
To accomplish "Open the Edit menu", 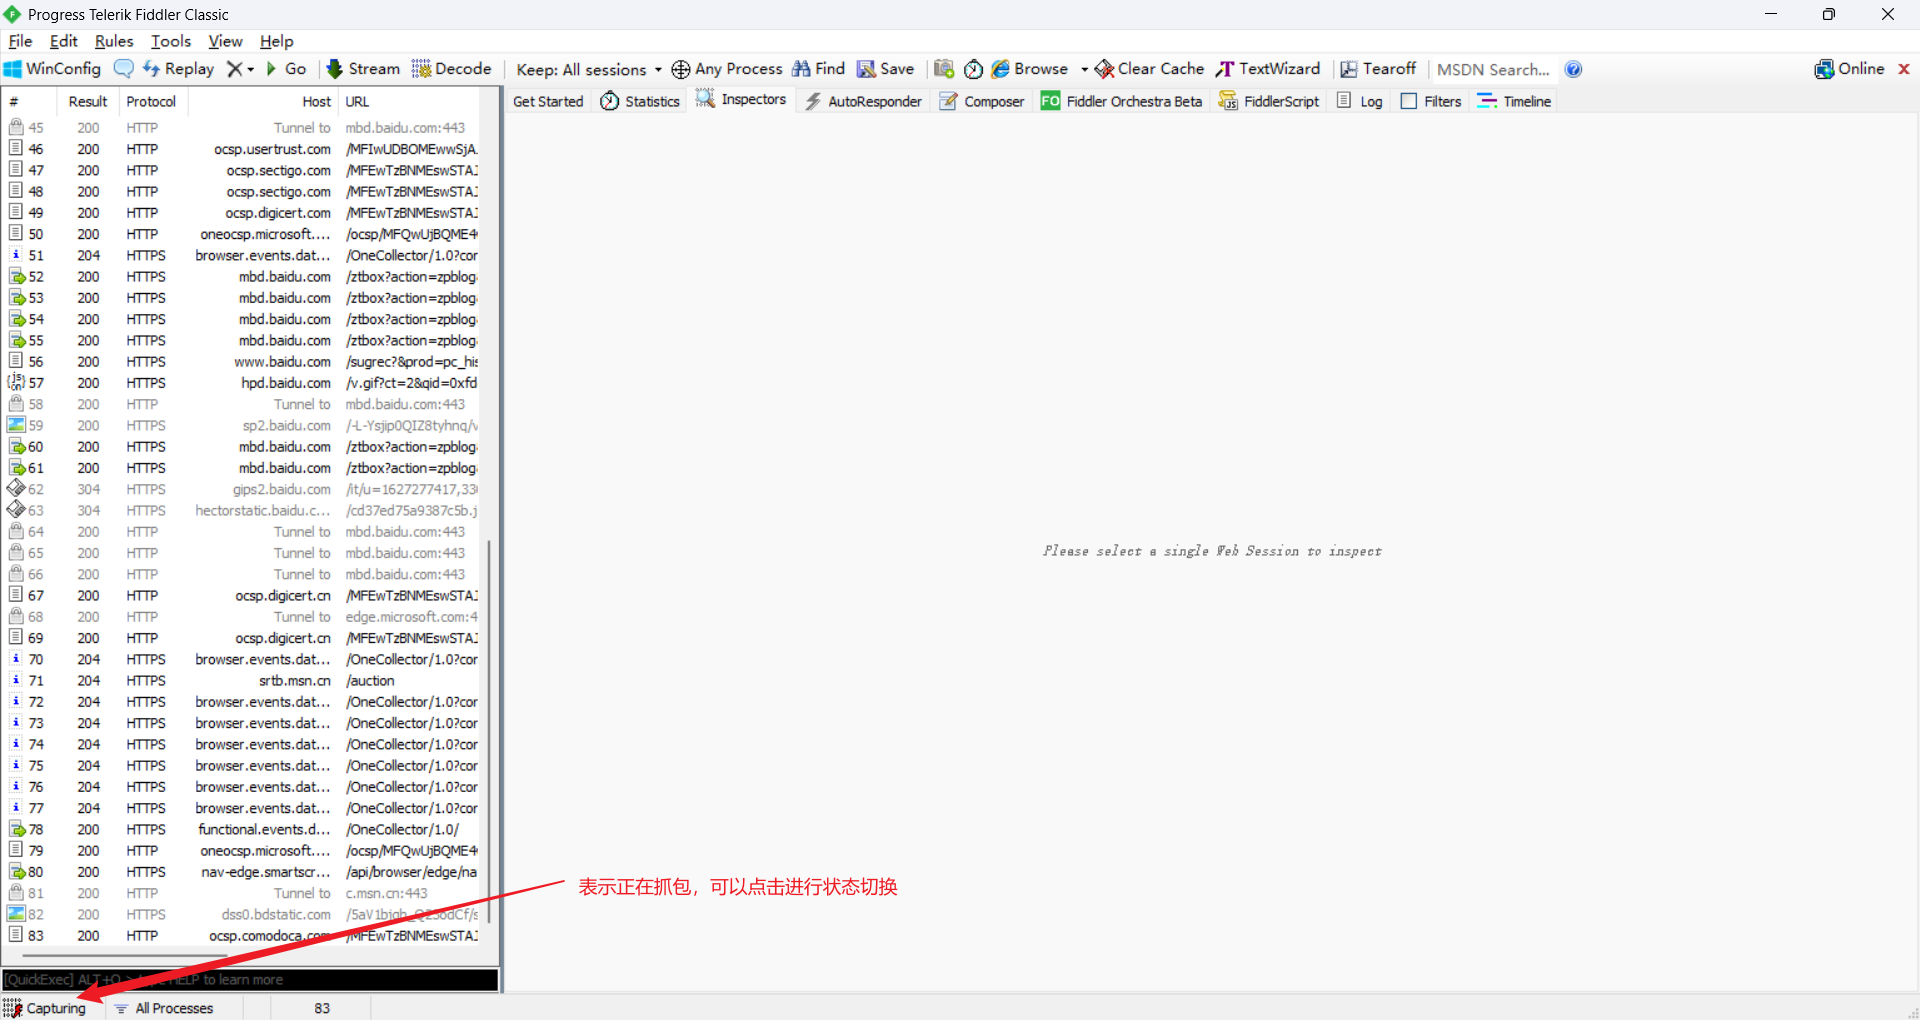I will [63, 41].
